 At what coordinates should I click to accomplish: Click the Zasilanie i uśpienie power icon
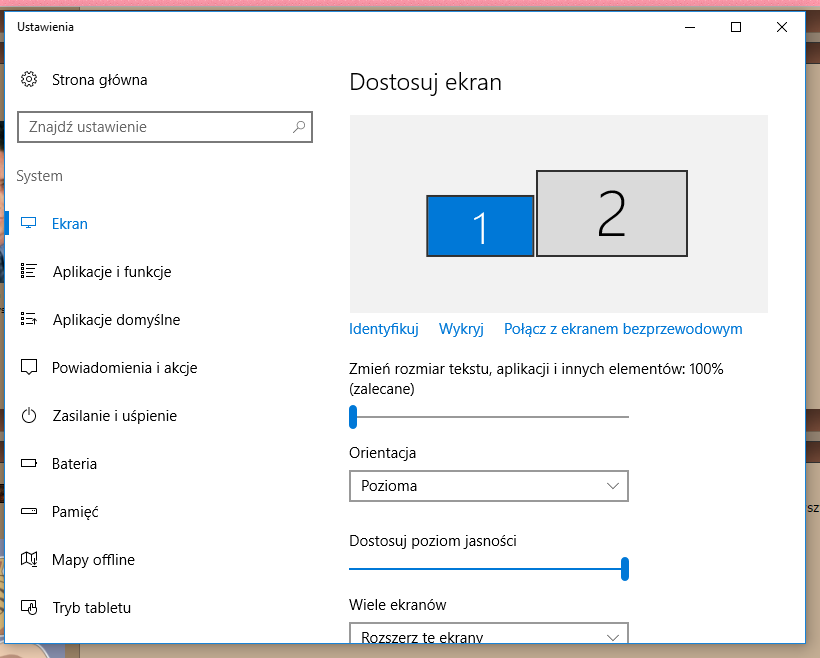29,416
